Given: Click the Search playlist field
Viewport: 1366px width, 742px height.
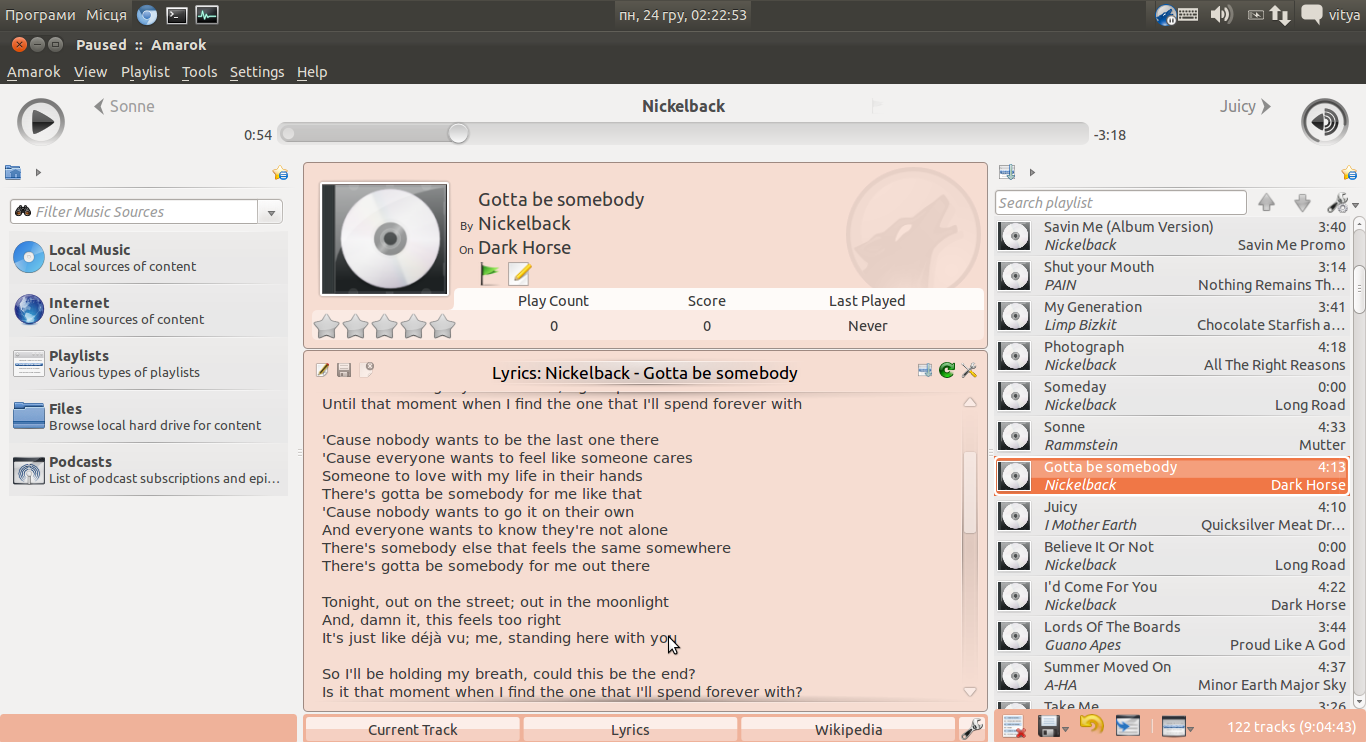Looking at the screenshot, I should point(1121,203).
